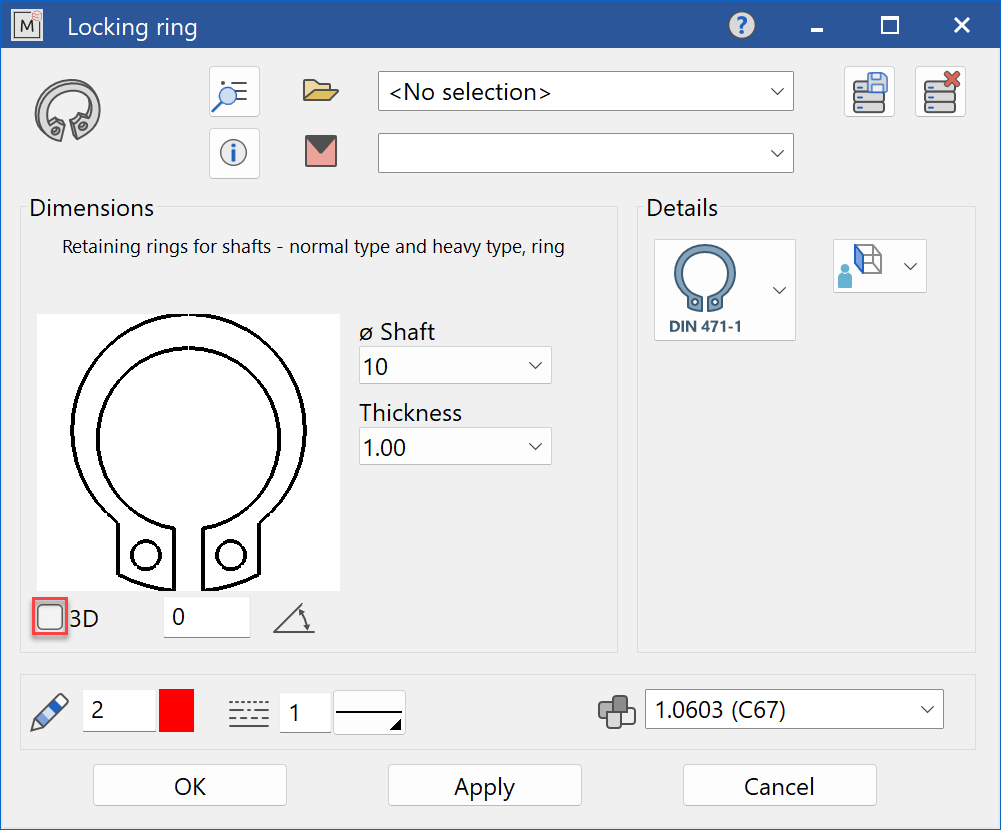Delete saved entry with database delete icon
The height and width of the screenshot is (830, 1001).
[x=940, y=92]
